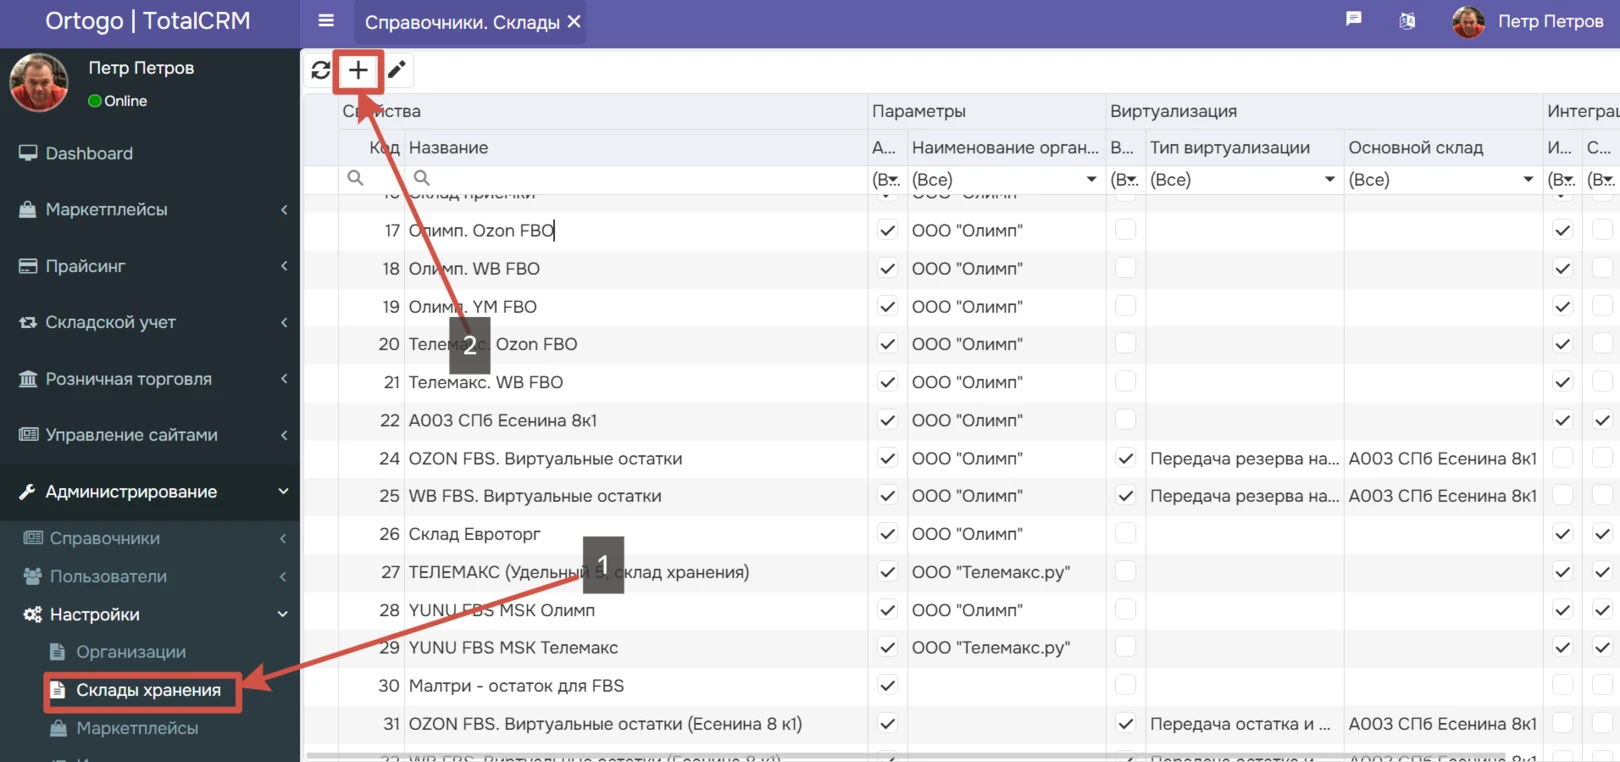Click the Настройки gears icon

[33, 614]
